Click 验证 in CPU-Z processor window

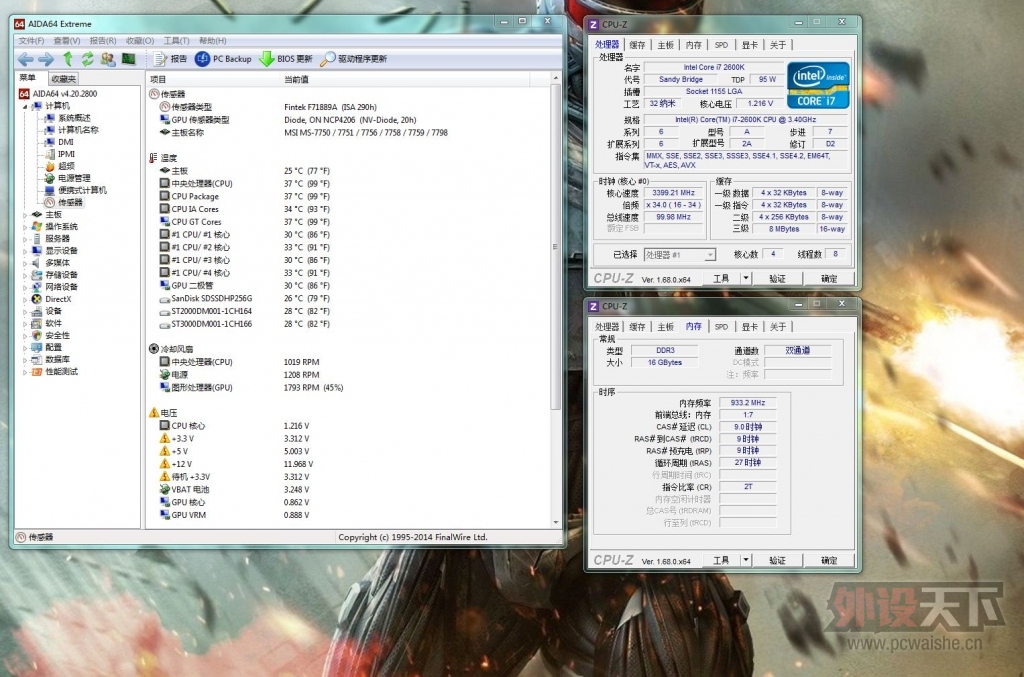tap(777, 278)
